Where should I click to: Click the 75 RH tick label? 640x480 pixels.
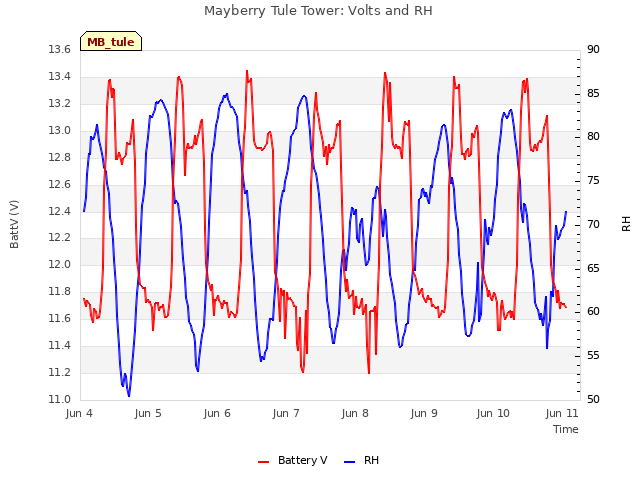(593, 181)
